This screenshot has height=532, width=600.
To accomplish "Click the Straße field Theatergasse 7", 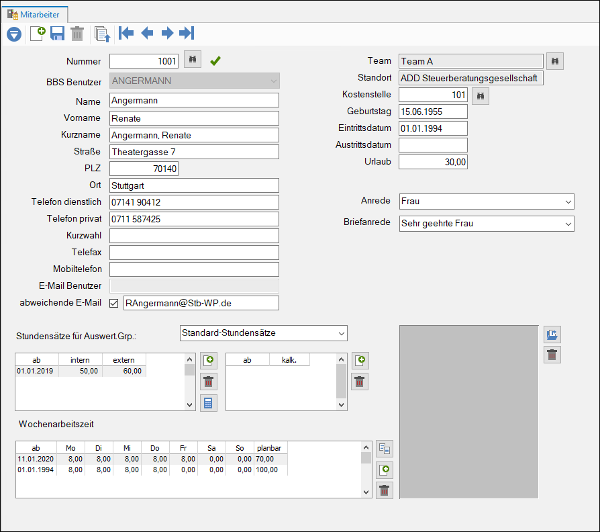I will tap(194, 152).
